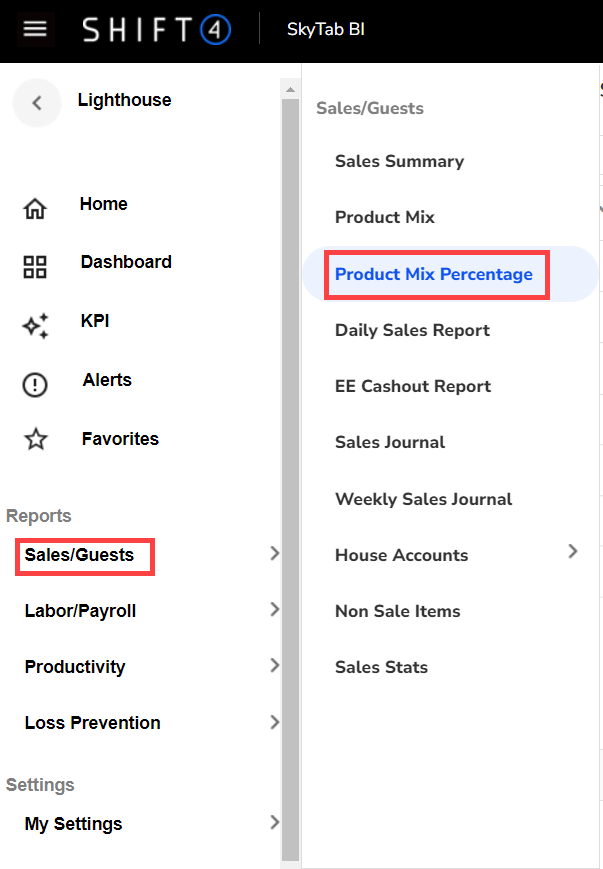Expand the My Settings chevron
603x869 pixels.
[274, 822]
